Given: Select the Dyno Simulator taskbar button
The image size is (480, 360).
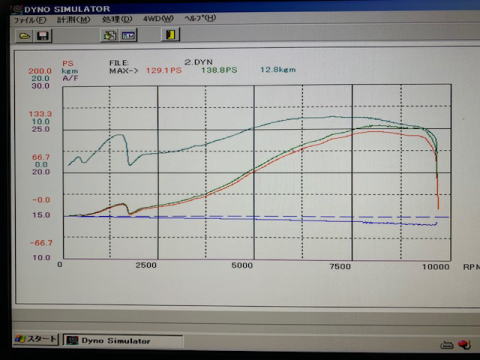Looking at the screenshot, I should point(123,341).
